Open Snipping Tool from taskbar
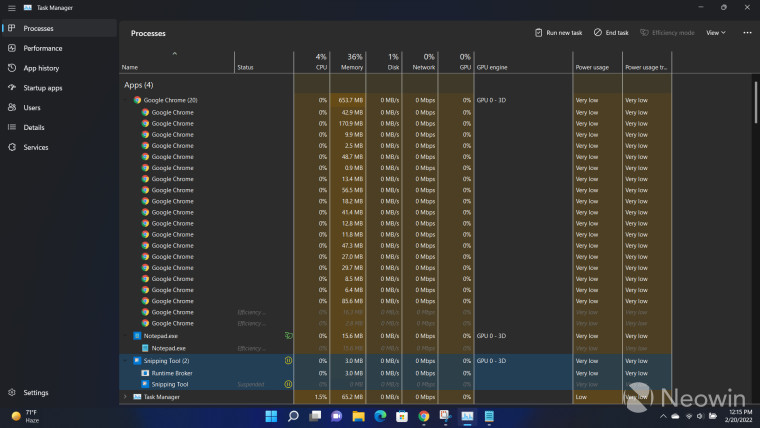This screenshot has width=760, height=428. click(x=445, y=416)
